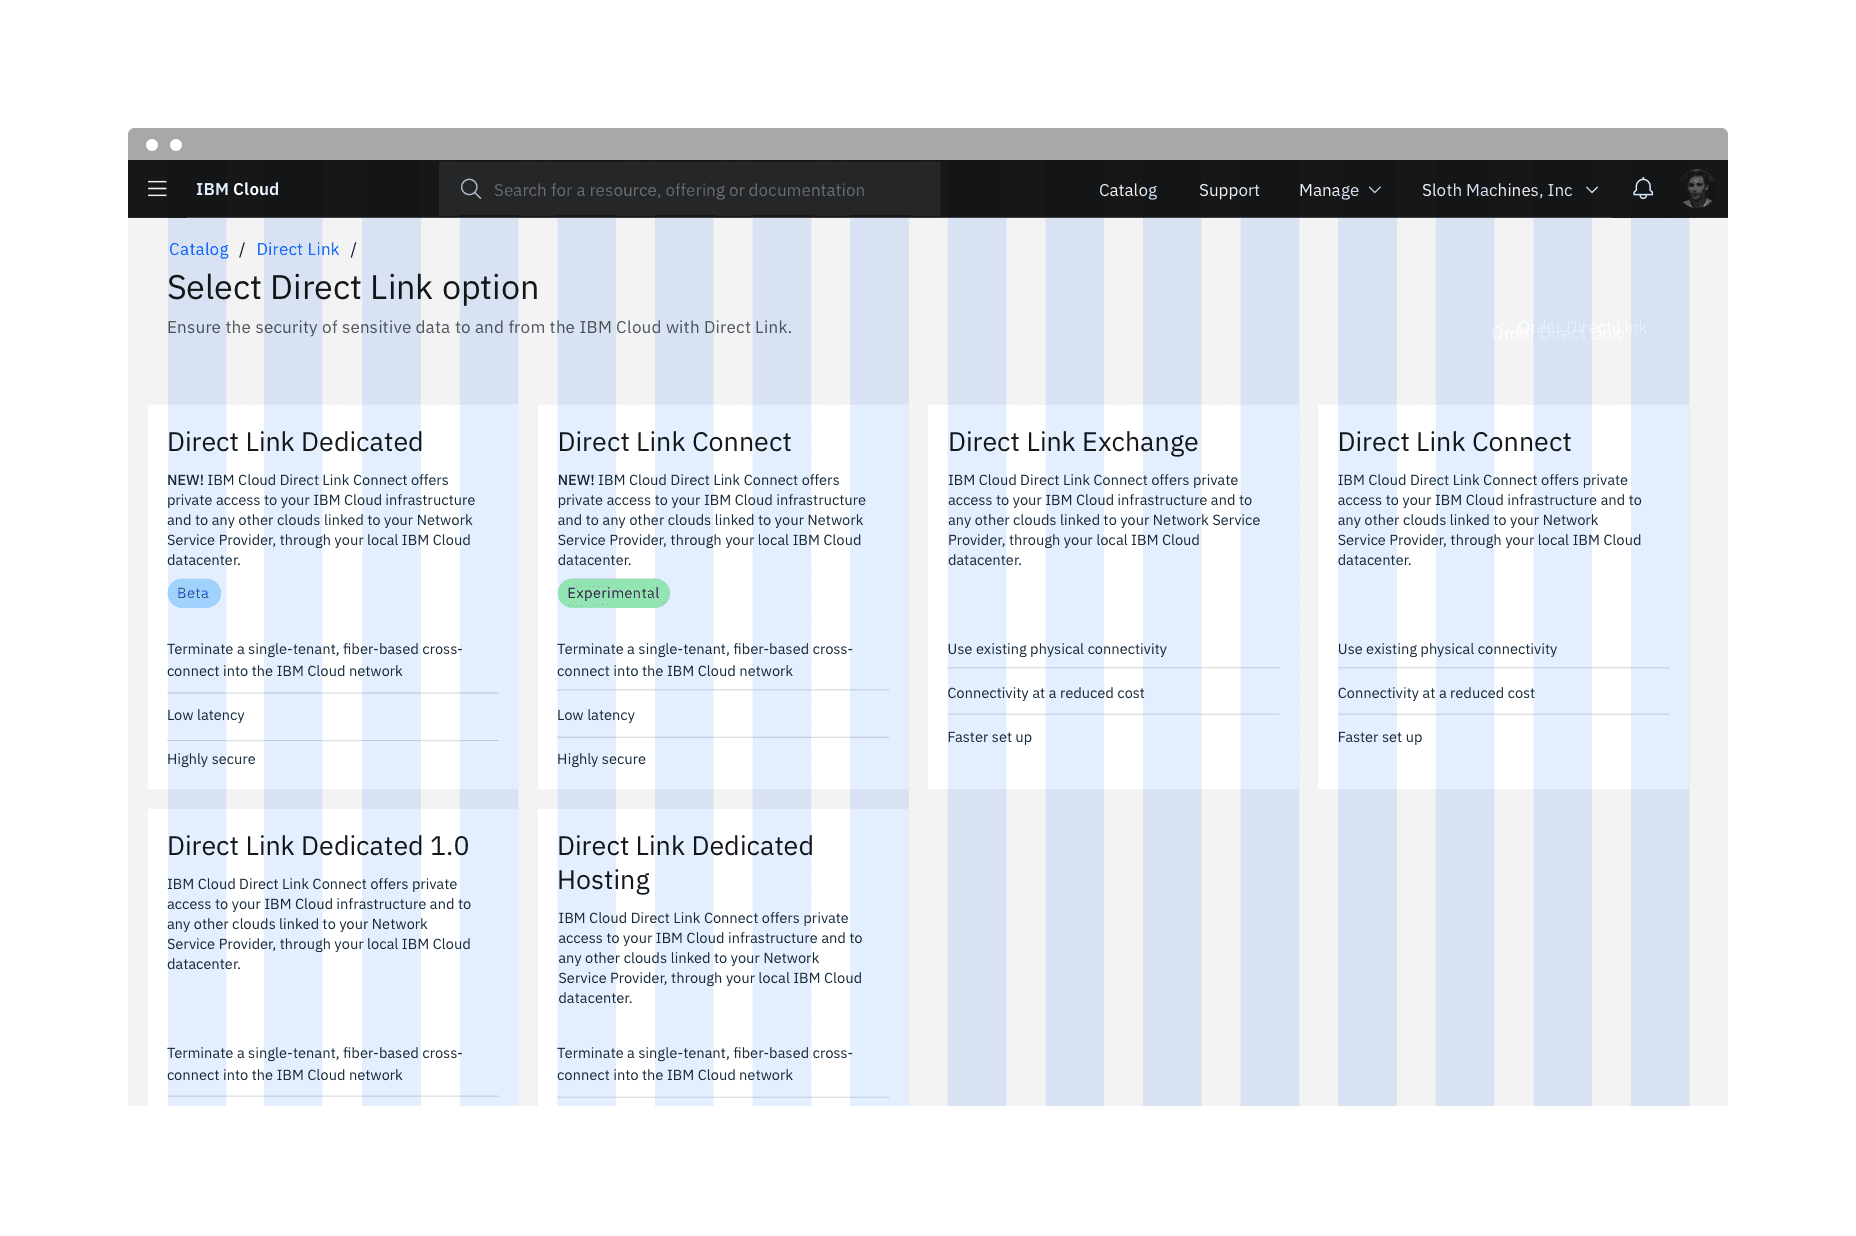The height and width of the screenshot is (1236, 1856).
Task: Select the Direct Link Exchange card
Action: click(1113, 597)
